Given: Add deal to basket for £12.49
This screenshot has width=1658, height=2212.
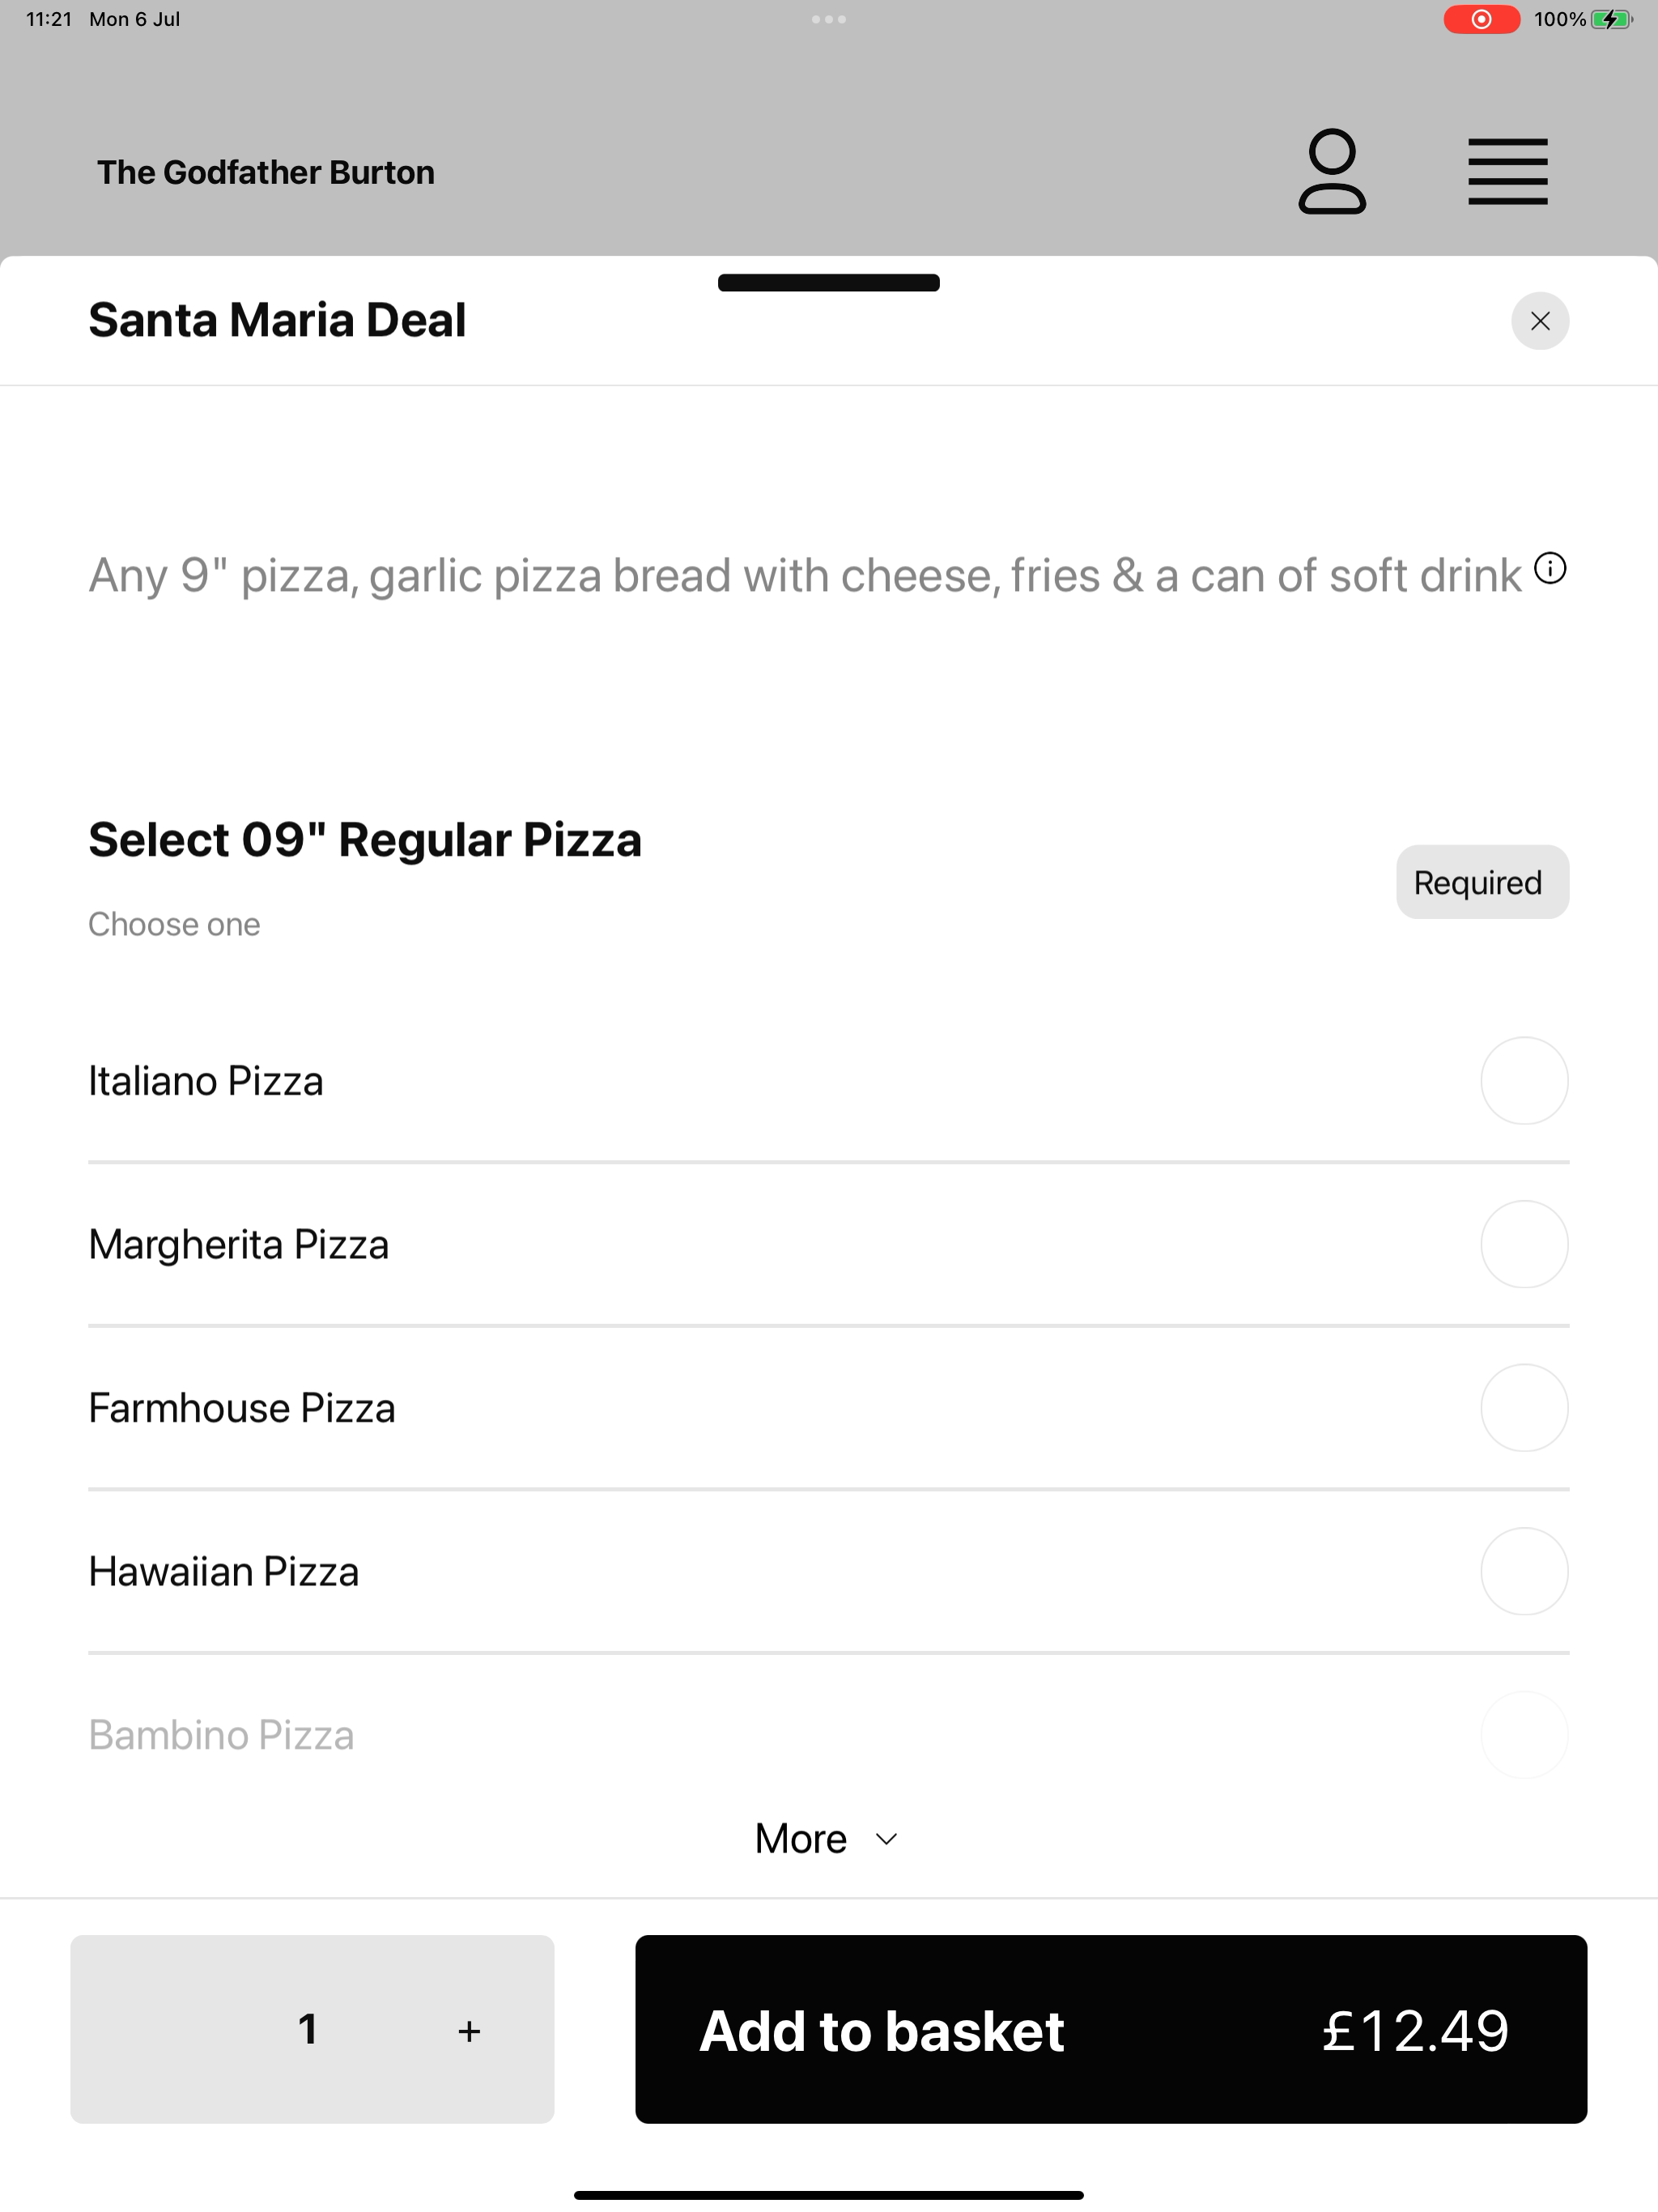Looking at the screenshot, I should coord(1111,2029).
